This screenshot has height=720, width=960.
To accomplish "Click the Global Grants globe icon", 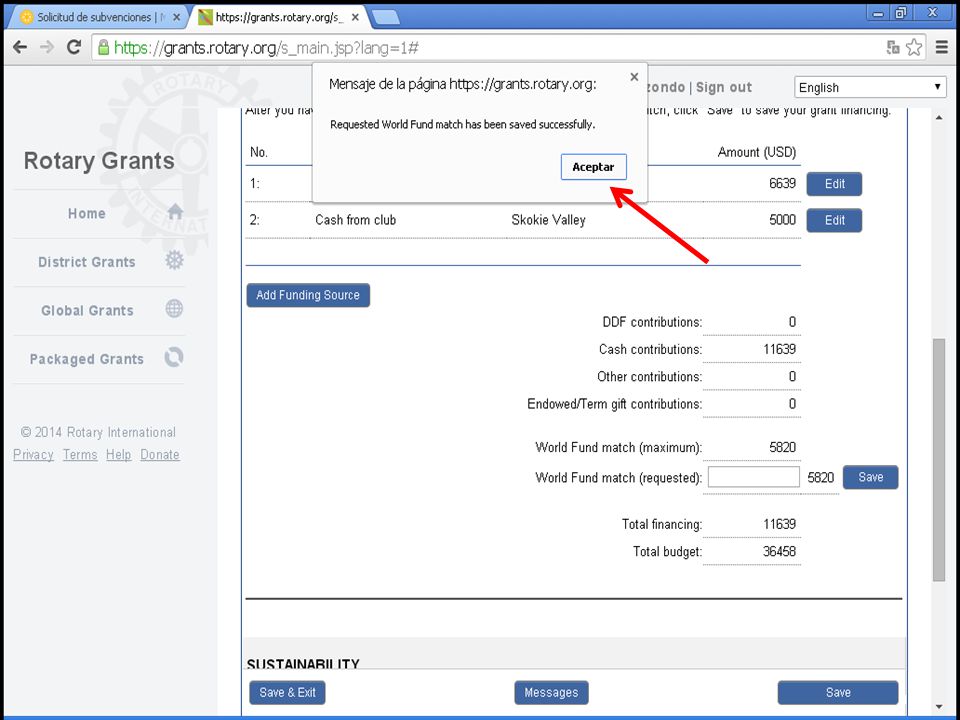I will pos(174,309).
